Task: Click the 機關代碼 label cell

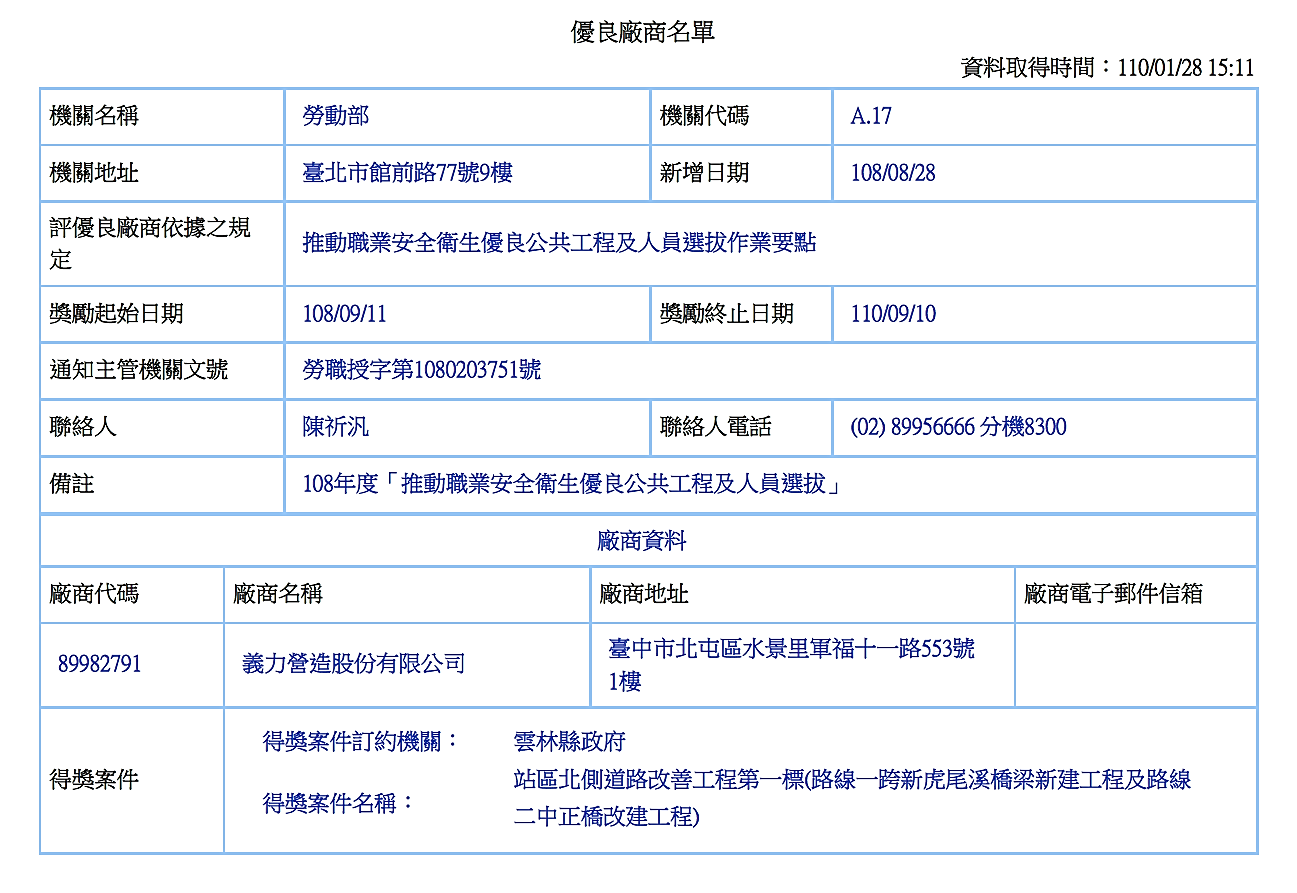Action: [x=741, y=116]
